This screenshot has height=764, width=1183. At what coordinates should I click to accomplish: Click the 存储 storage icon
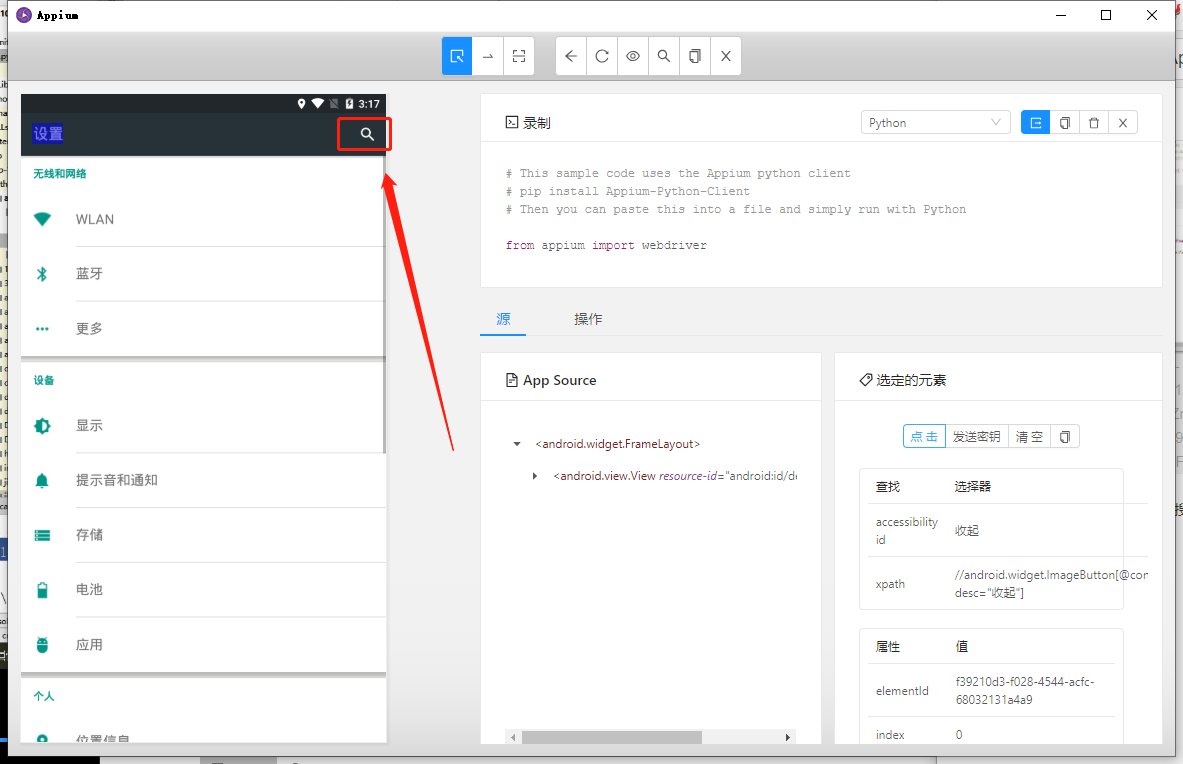pyautogui.click(x=42, y=535)
